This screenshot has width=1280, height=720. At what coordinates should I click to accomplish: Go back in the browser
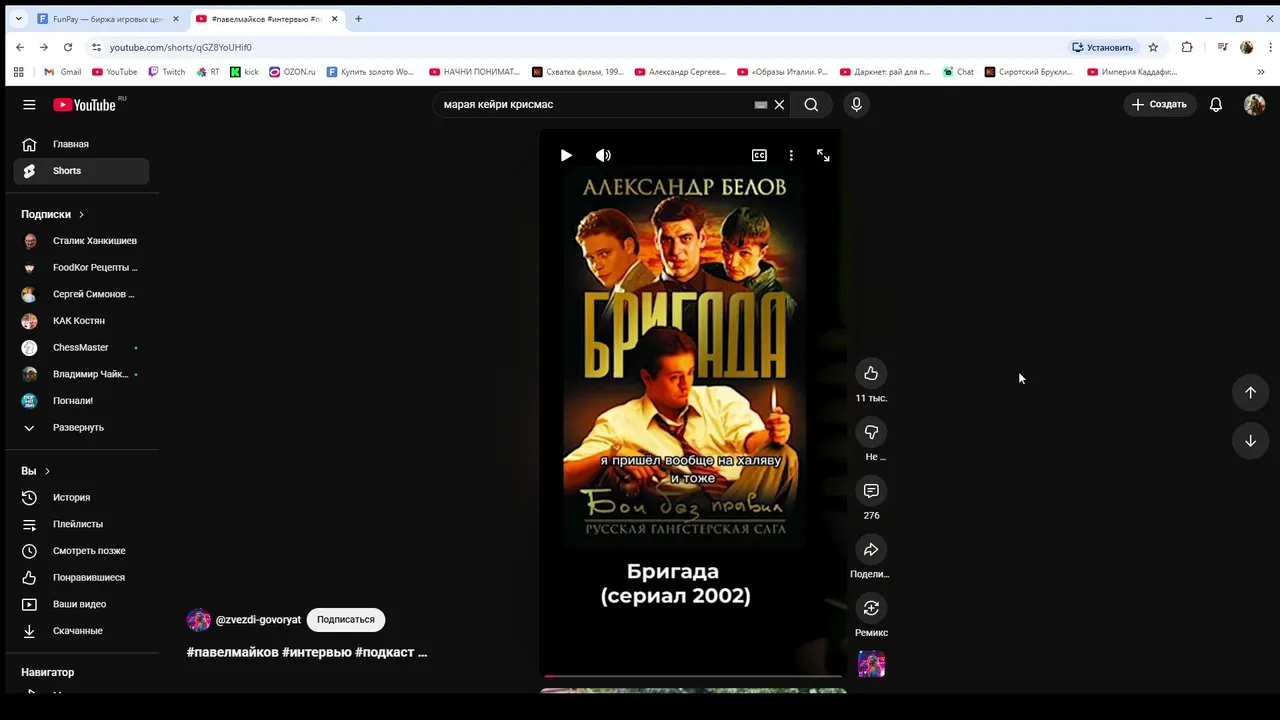click(x=20, y=47)
